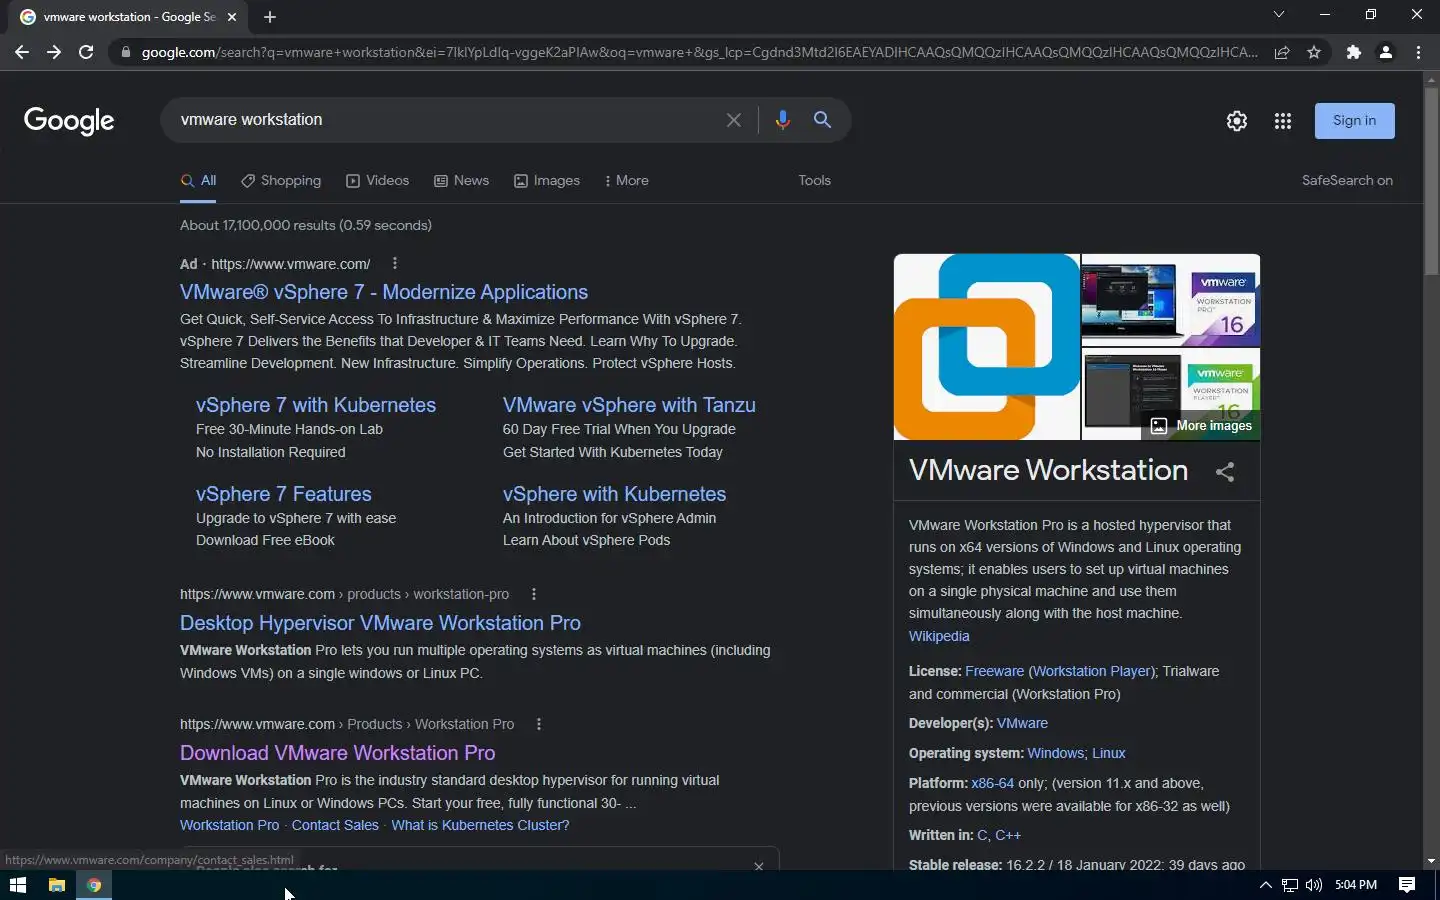Open SafeSearch on settings
The height and width of the screenshot is (900, 1440).
point(1347,181)
